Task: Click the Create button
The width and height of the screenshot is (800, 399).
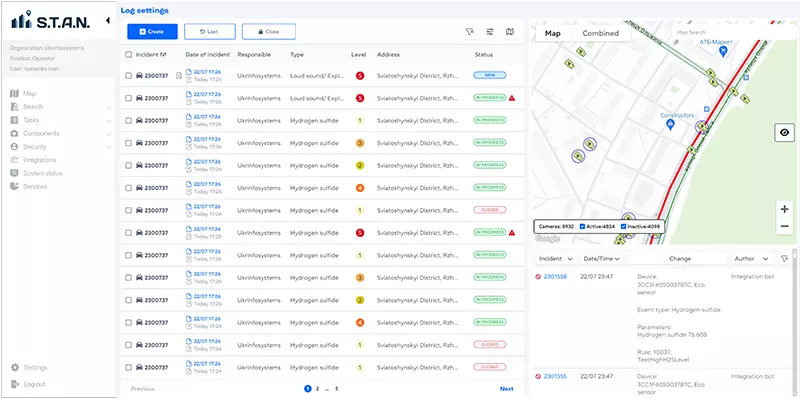Action: click(152, 32)
